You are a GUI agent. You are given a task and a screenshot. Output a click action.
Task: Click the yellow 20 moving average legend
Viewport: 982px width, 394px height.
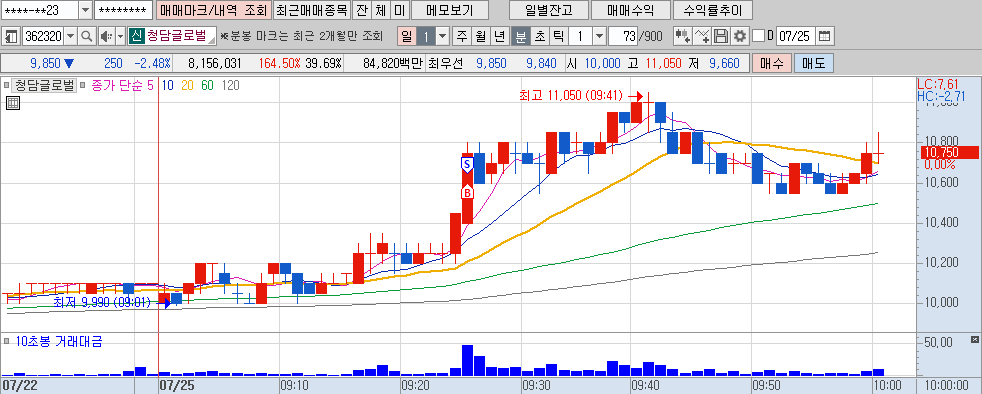click(187, 86)
